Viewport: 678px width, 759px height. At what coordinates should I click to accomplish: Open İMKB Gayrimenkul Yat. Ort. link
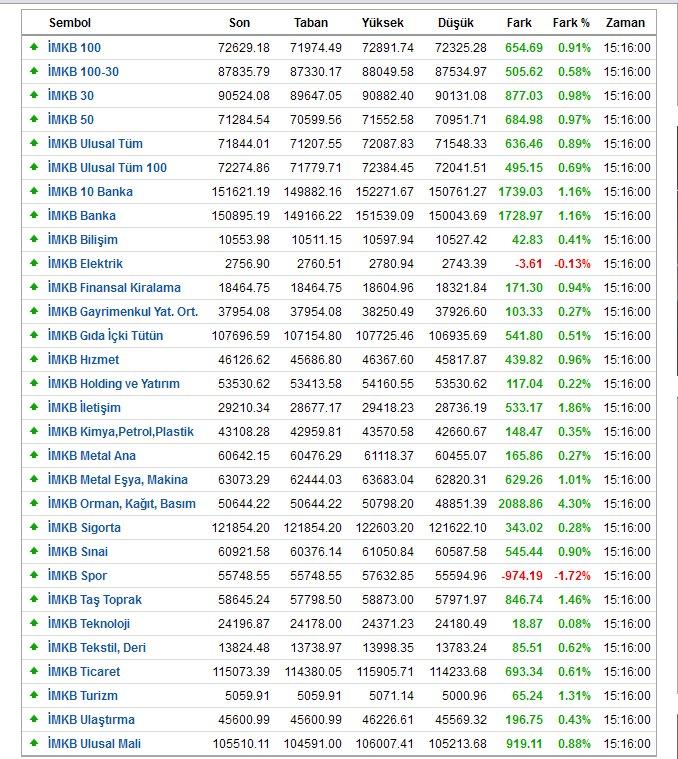point(123,311)
